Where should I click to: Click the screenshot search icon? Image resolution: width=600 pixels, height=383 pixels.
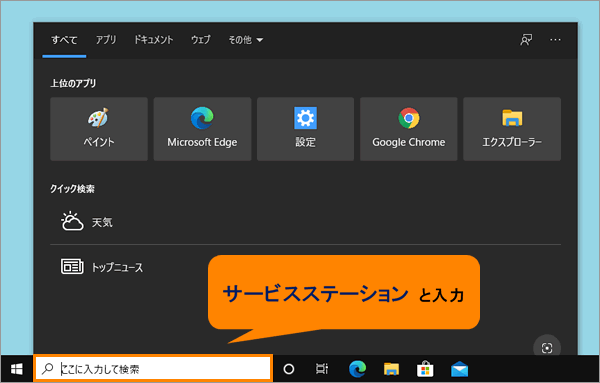[x=547, y=348]
